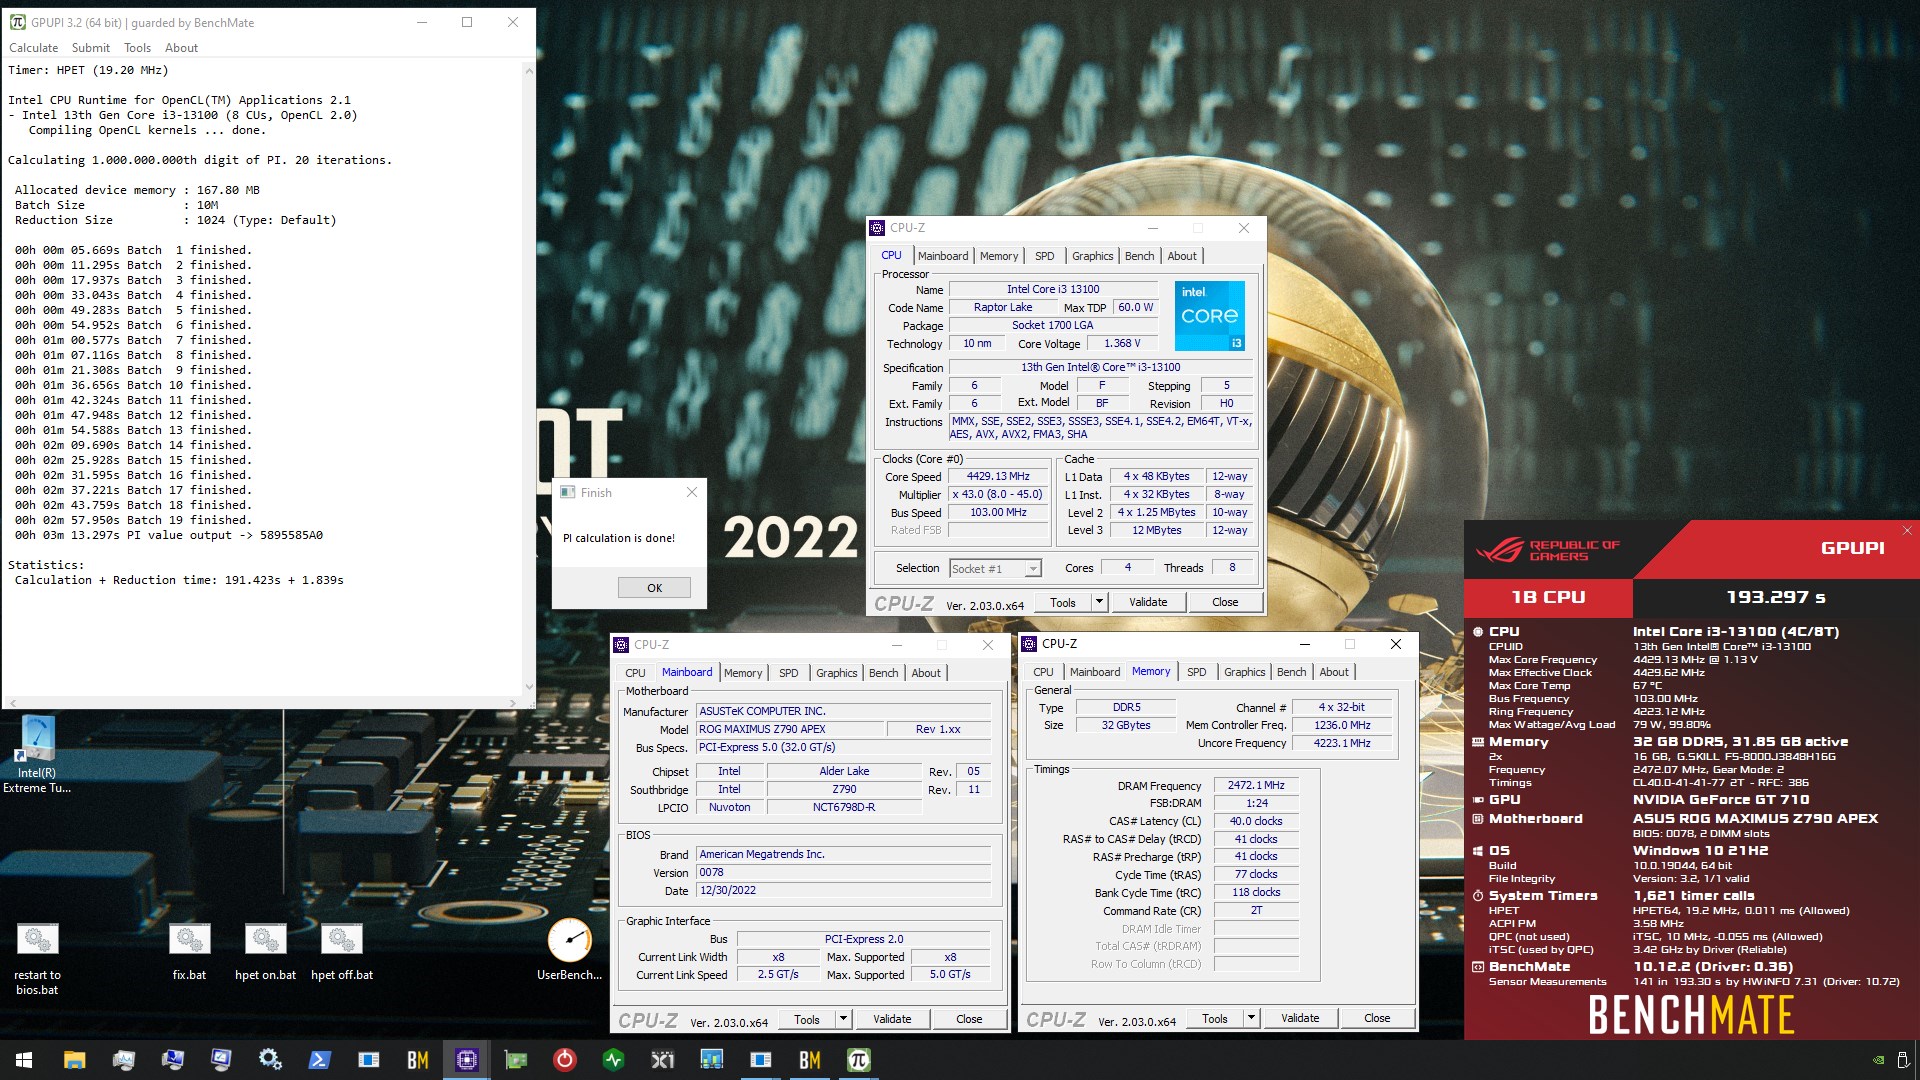Switch to the purple CPU-Z taskbar icon
This screenshot has width=1920, height=1080.
click(x=466, y=1060)
